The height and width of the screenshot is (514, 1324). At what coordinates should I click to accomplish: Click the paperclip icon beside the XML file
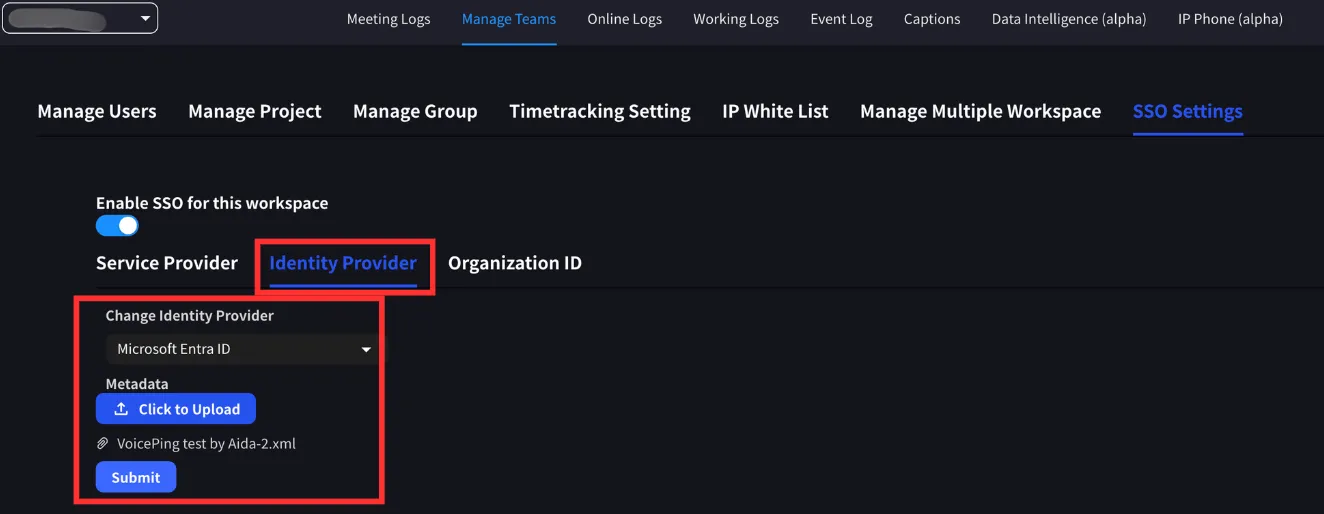tap(102, 443)
